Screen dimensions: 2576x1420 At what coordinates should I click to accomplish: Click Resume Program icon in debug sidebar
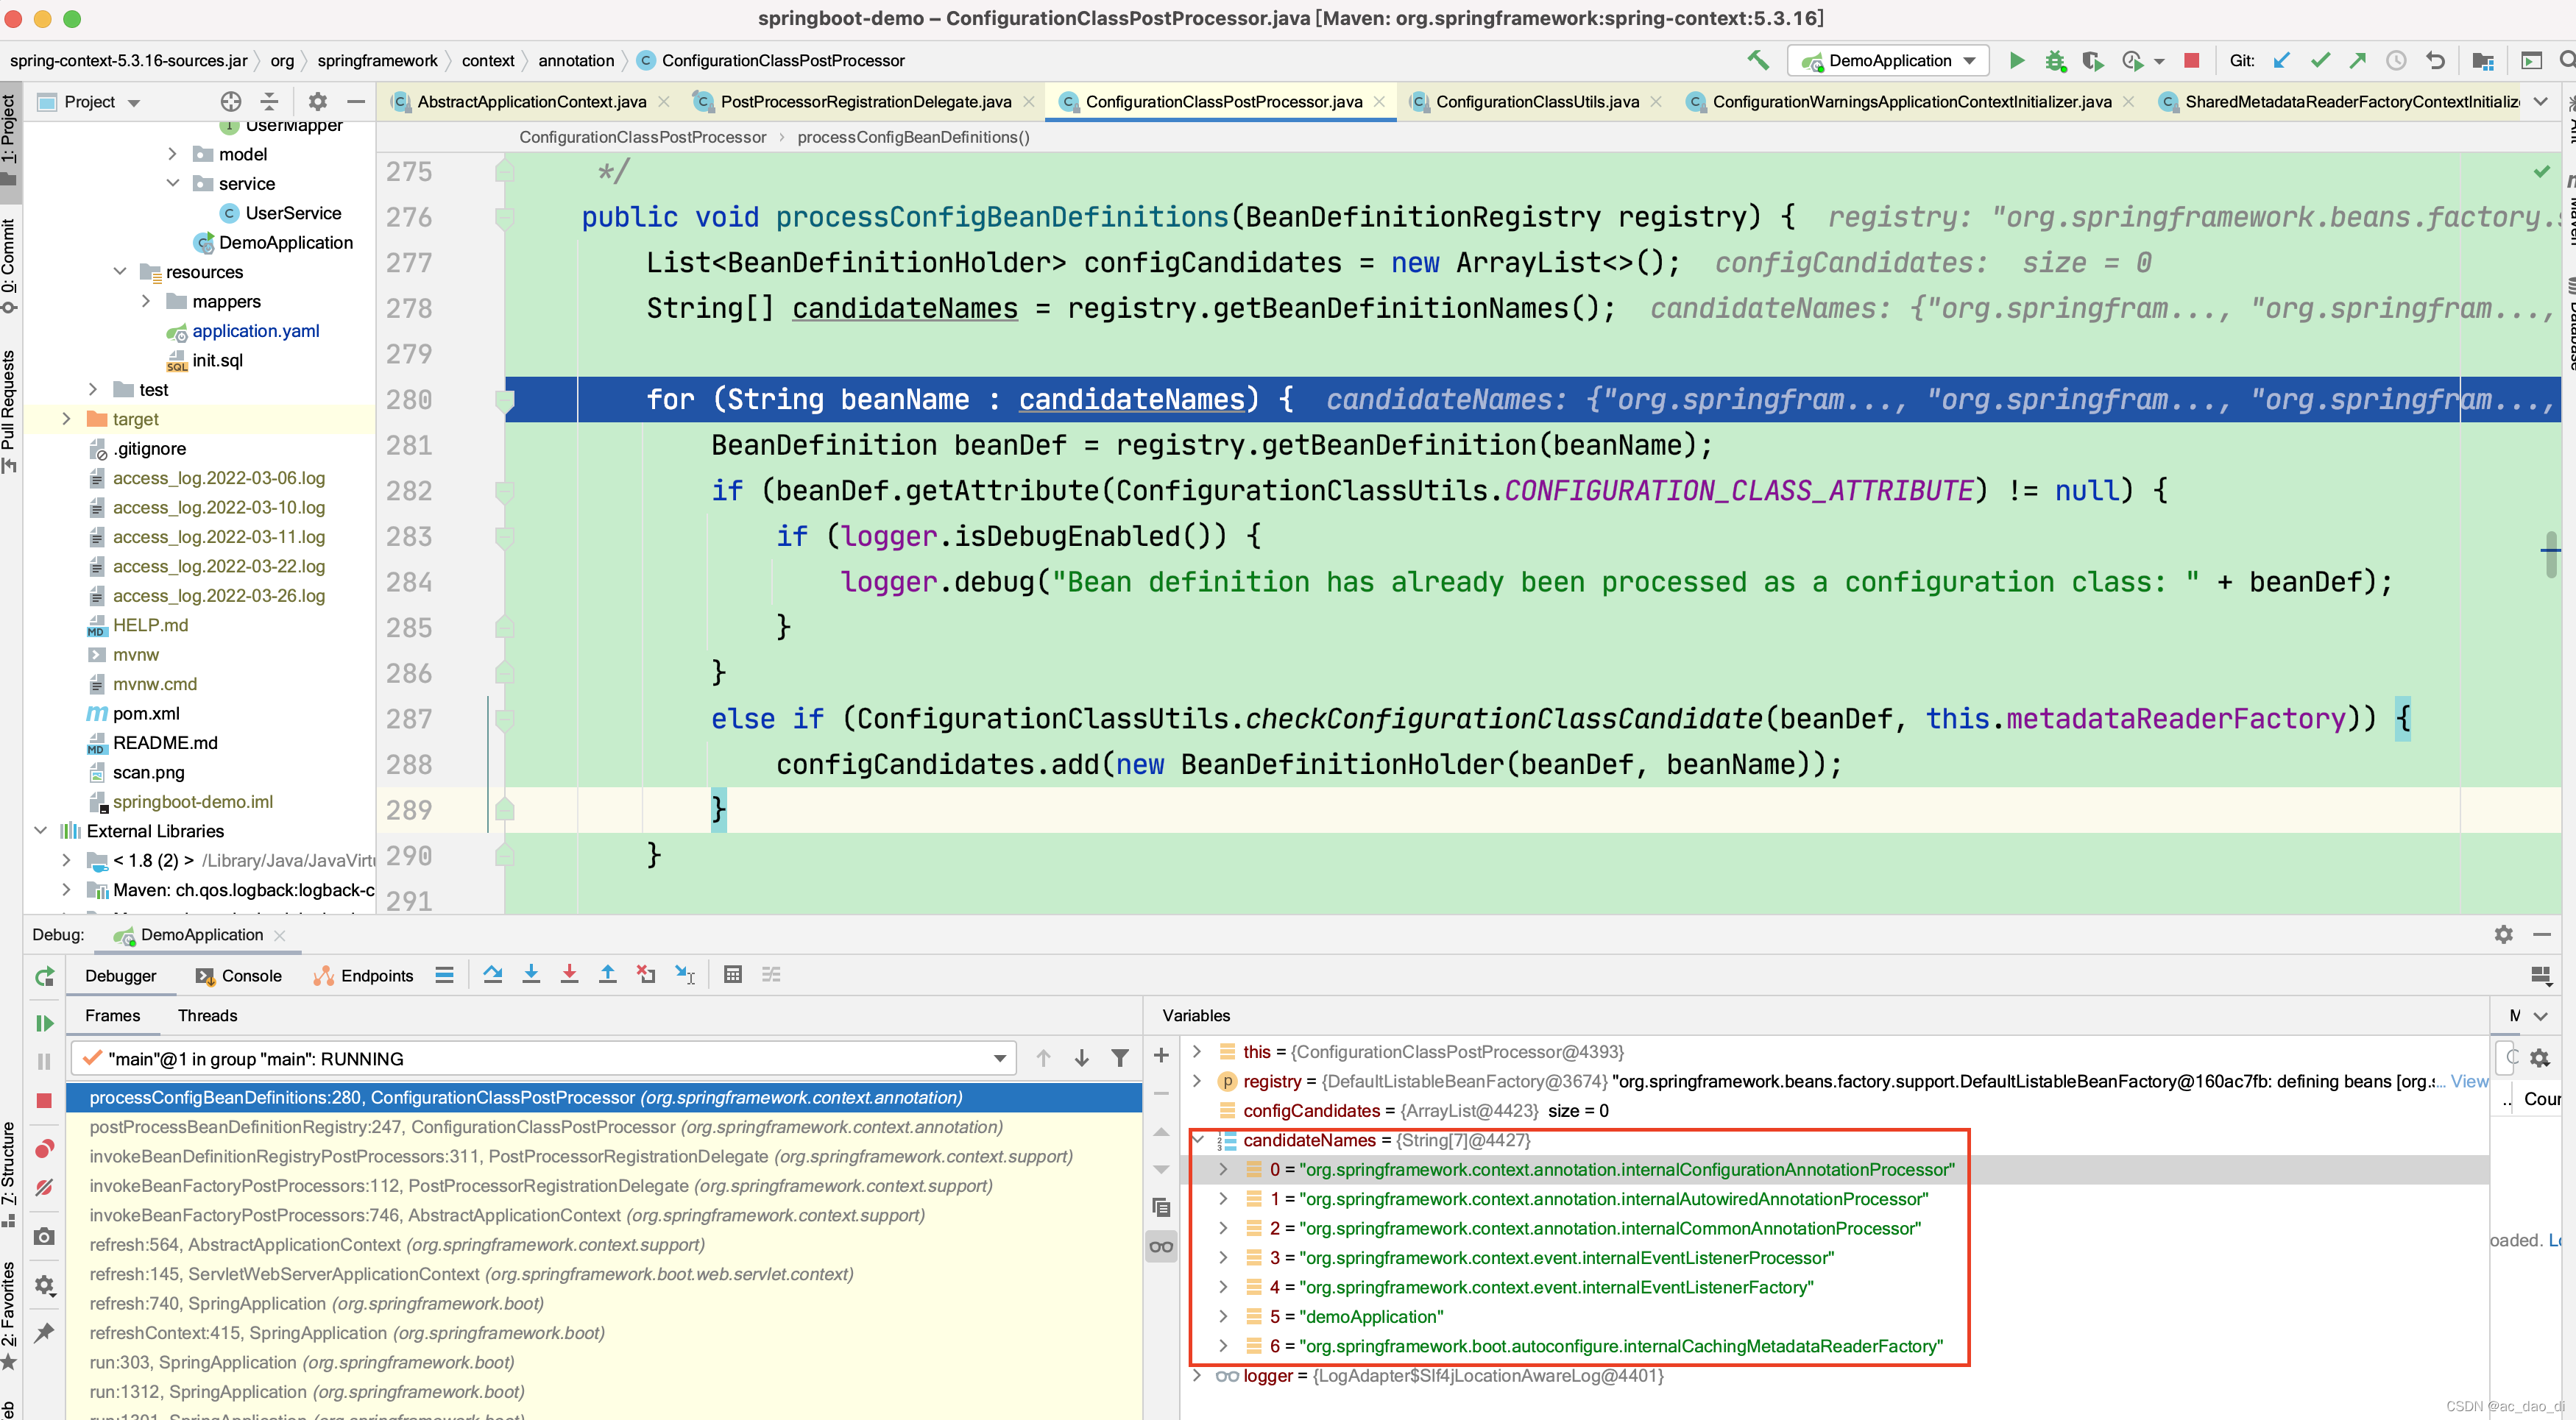(44, 1023)
